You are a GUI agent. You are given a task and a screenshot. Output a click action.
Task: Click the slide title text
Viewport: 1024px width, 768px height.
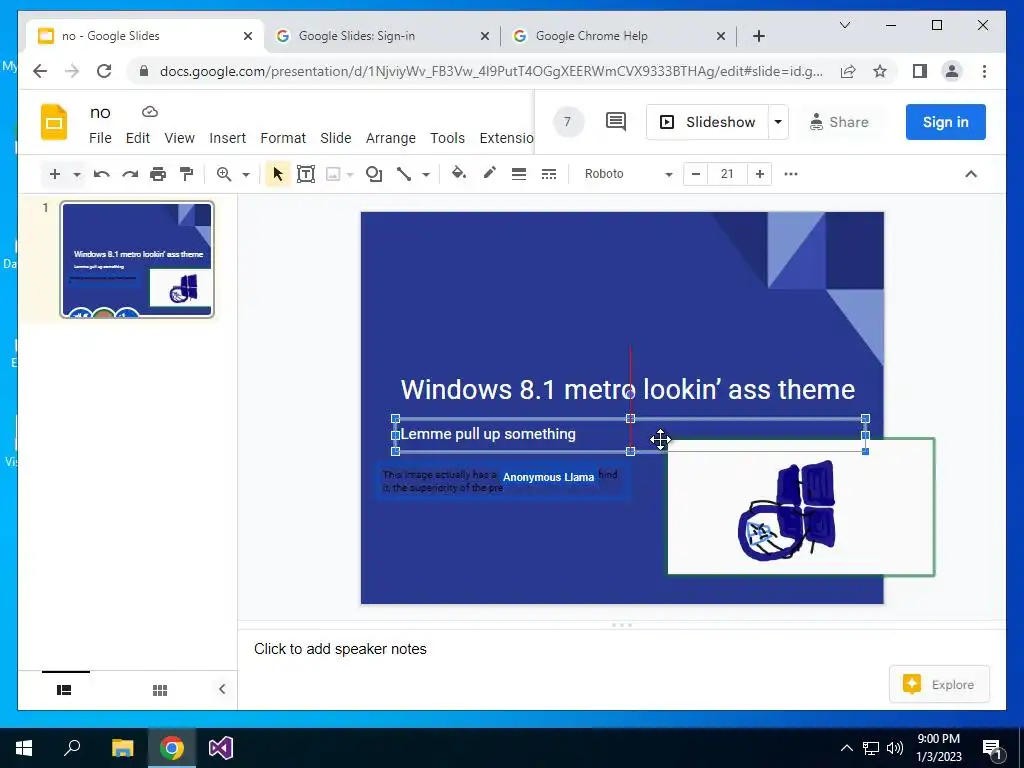pos(628,389)
